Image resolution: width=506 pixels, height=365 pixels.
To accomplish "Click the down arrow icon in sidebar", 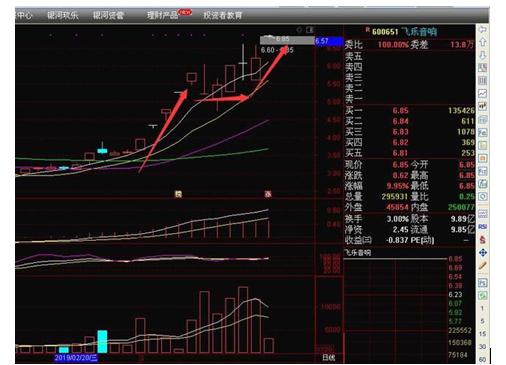I will tap(482, 55).
